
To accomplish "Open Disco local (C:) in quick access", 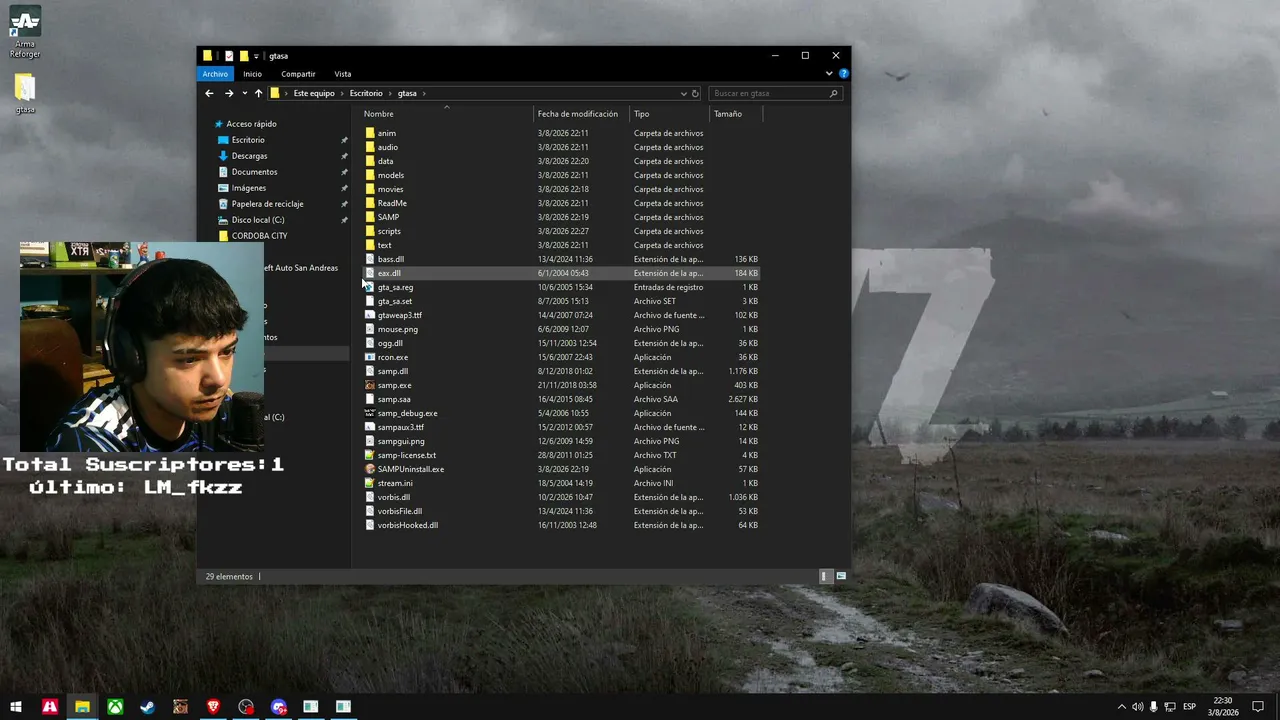I will point(258,220).
